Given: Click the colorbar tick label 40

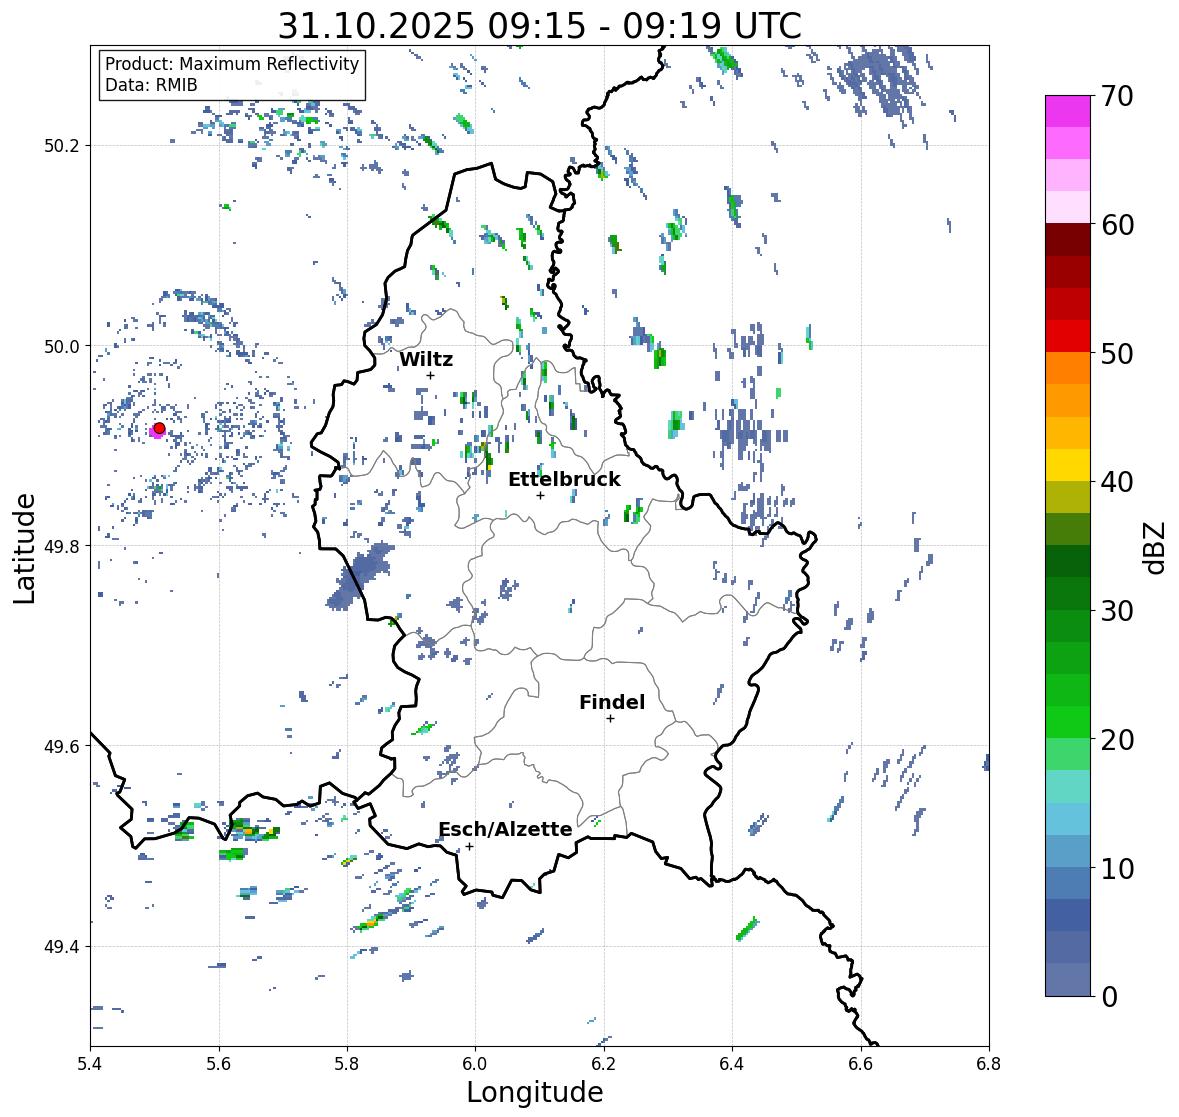Looking at the screenshot, I should [x=1117, y=482].
